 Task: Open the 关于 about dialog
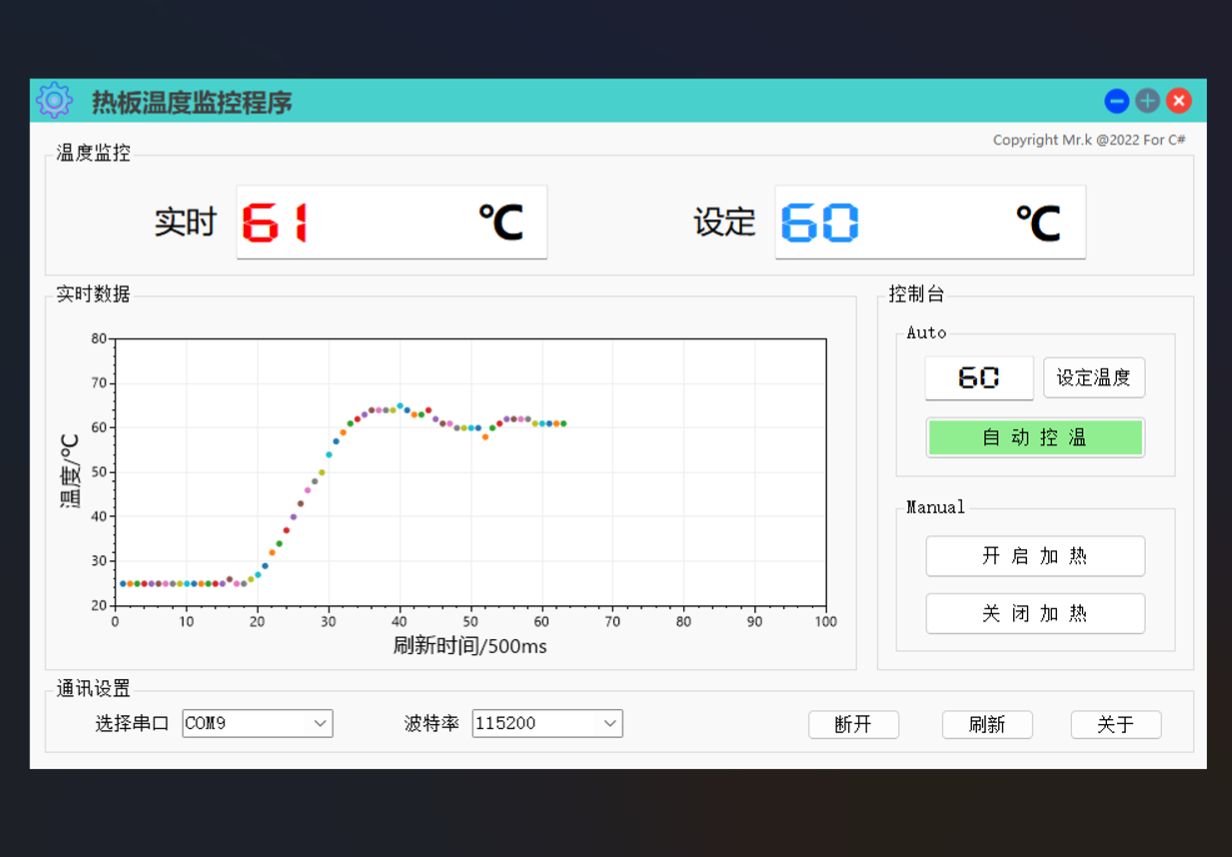coord(1116,725)
